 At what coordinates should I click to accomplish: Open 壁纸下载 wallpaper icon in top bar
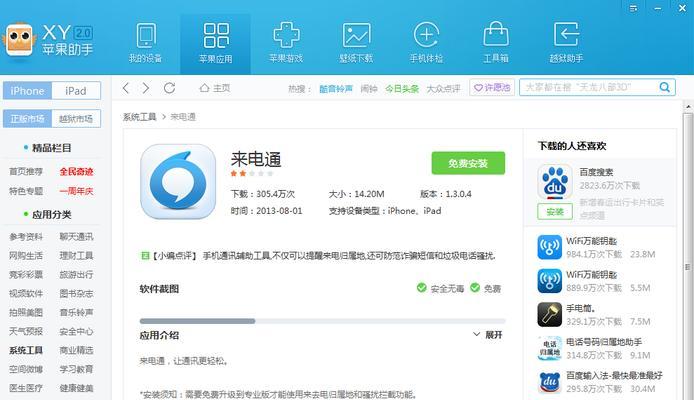pyautogui.click(x=356, y=35)
